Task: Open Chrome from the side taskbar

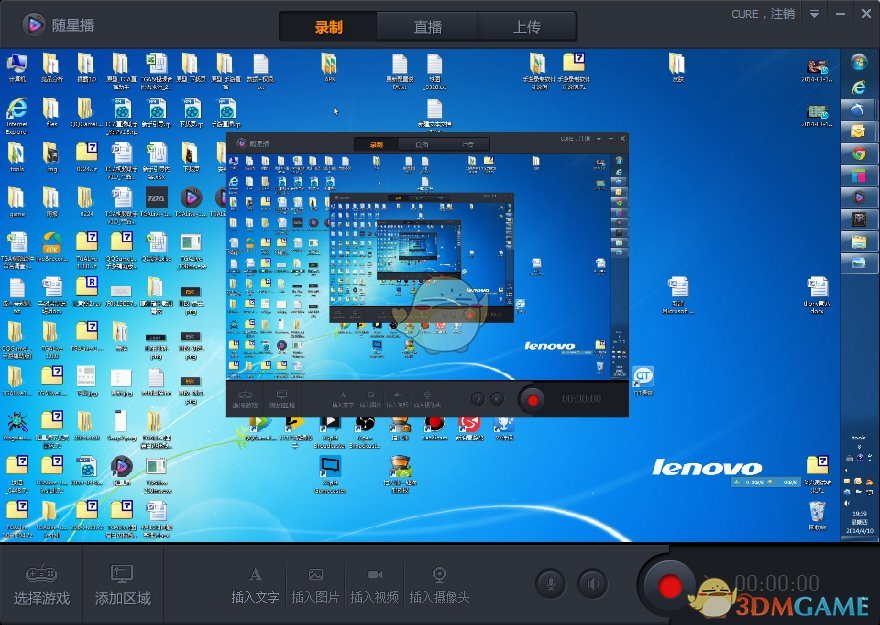Action: pos(858,154)
